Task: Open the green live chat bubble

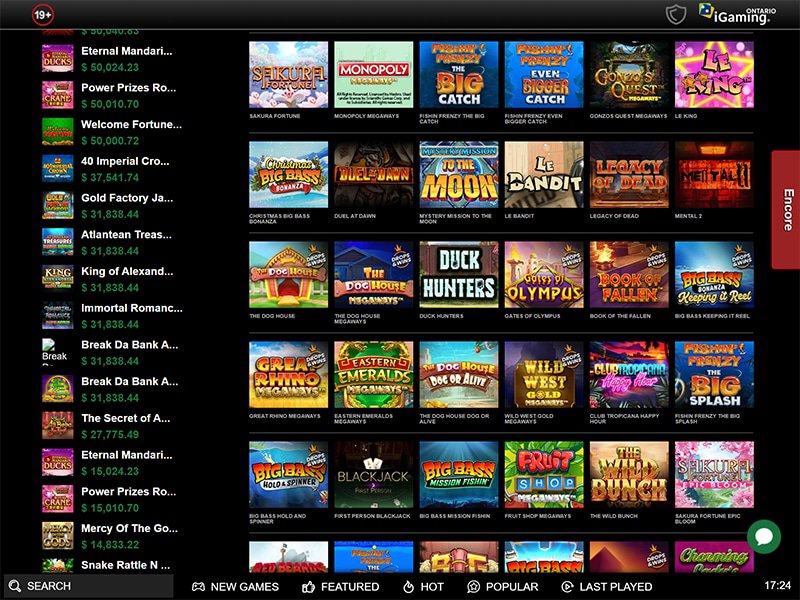Action: pos(764,536)
